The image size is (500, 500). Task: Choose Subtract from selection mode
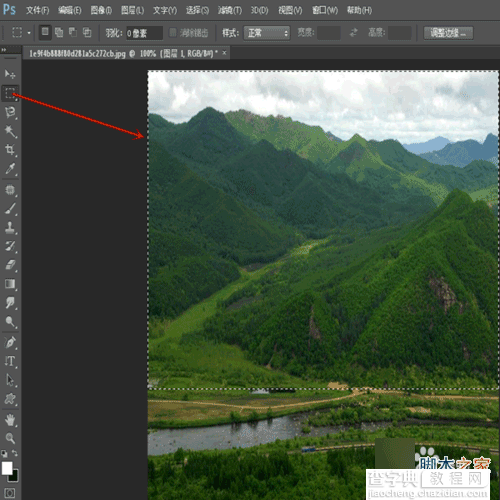tap(73, 32)
